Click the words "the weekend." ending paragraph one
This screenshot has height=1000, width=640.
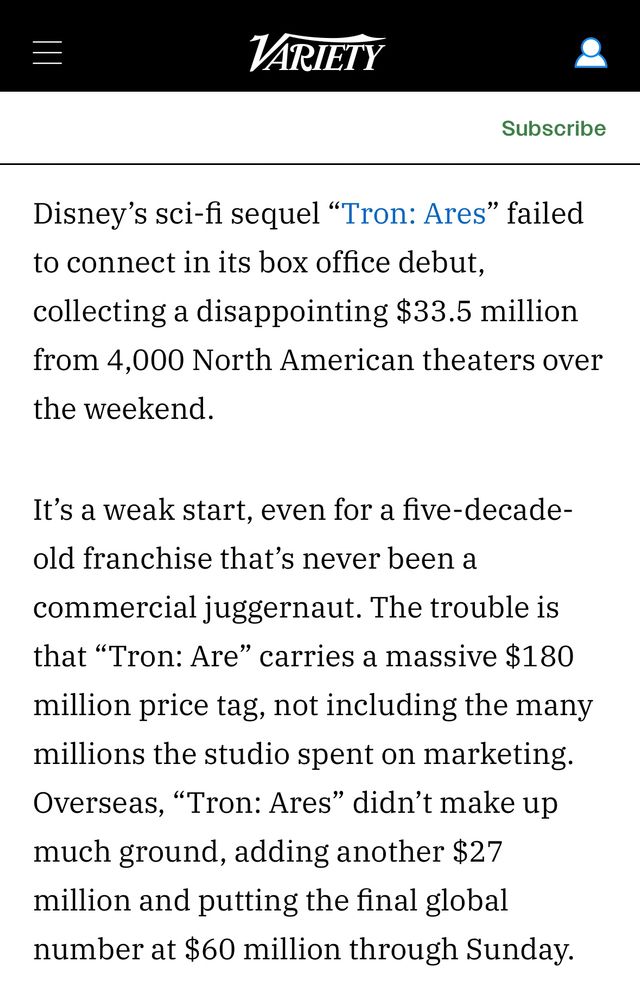pos(124,409)
